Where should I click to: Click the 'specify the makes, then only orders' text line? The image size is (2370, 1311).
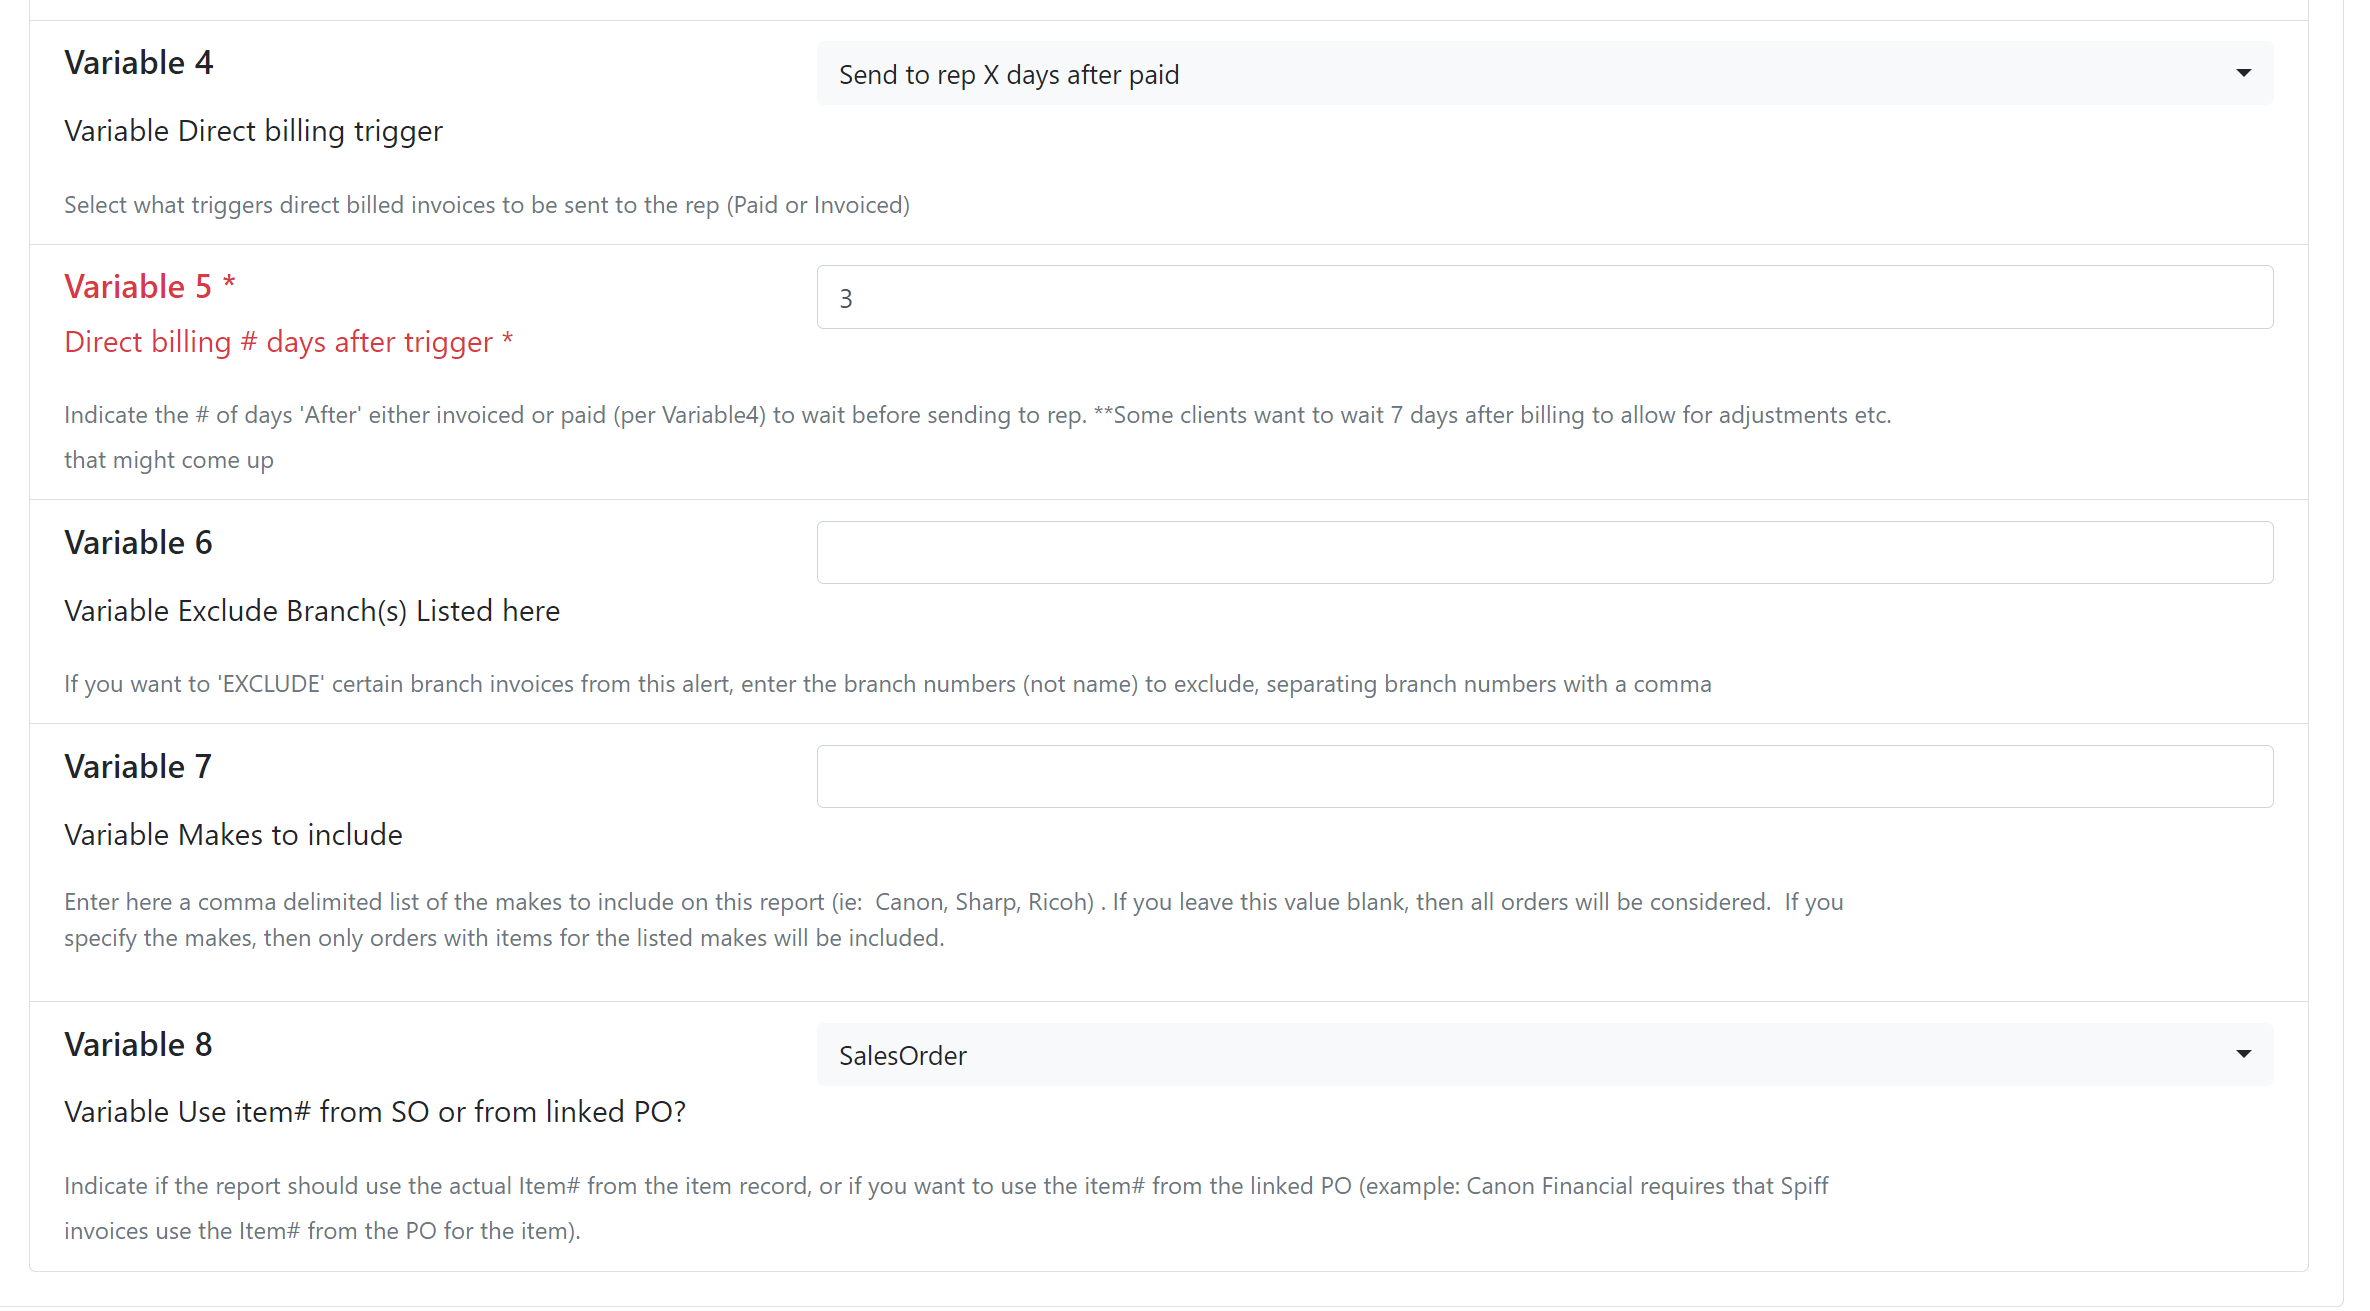pos(505,938)
